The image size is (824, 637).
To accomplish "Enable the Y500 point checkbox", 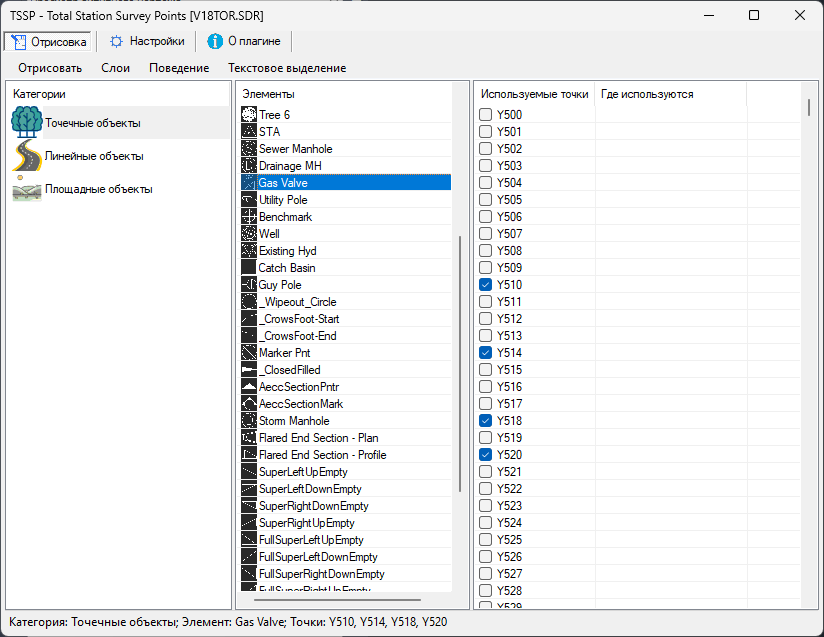I will click(x=485, y=115).
